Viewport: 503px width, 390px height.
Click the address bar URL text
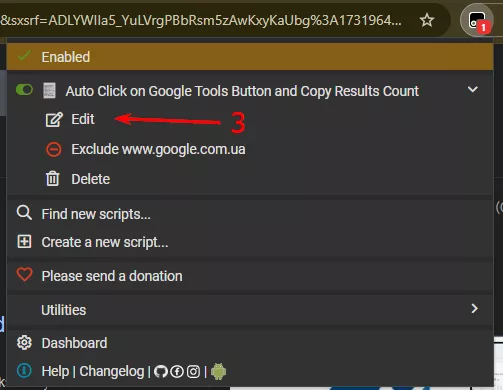201,21
